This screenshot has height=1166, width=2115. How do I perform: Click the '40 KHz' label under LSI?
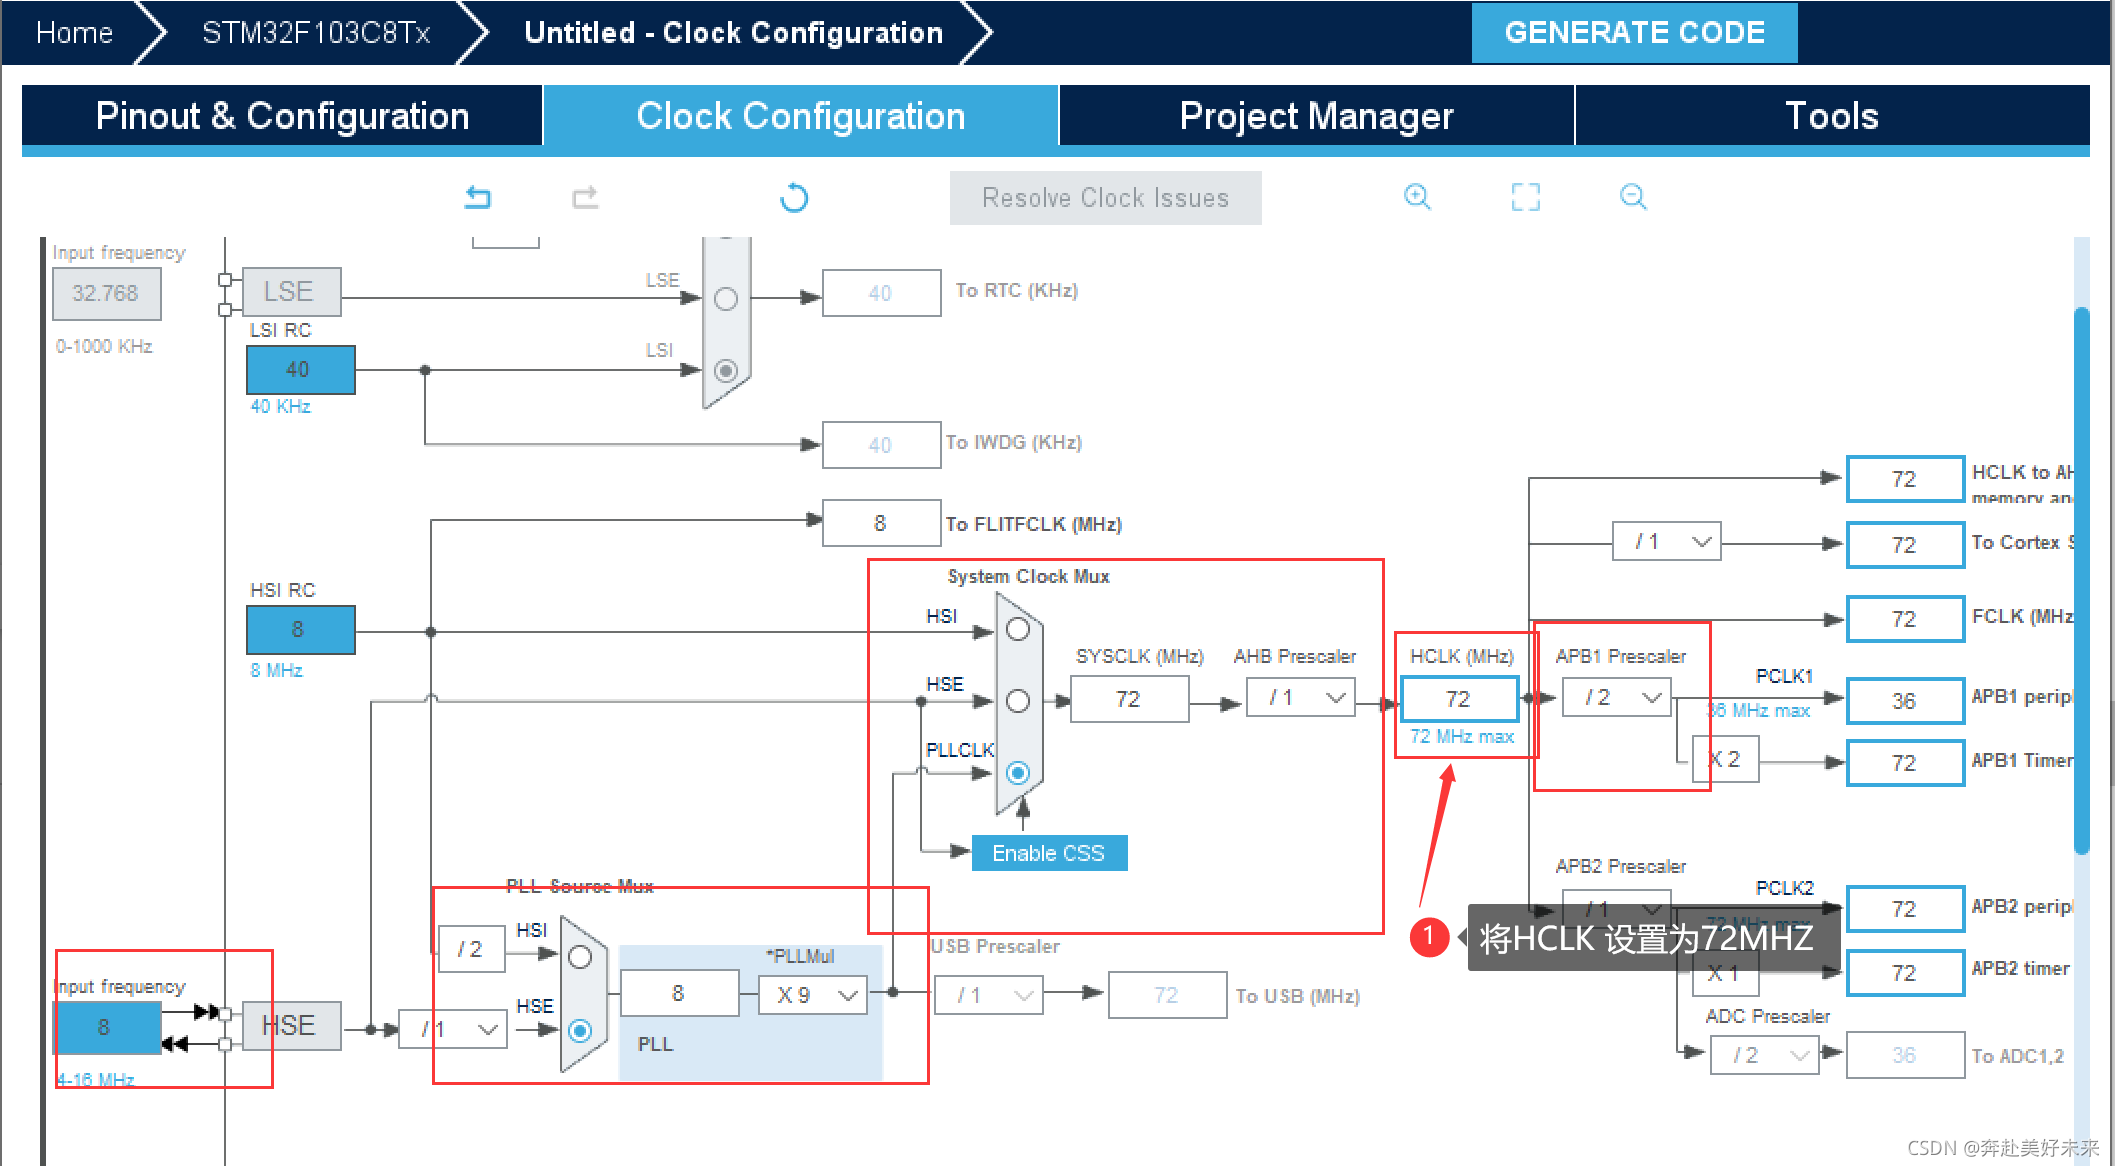click(x=280, y=406)
